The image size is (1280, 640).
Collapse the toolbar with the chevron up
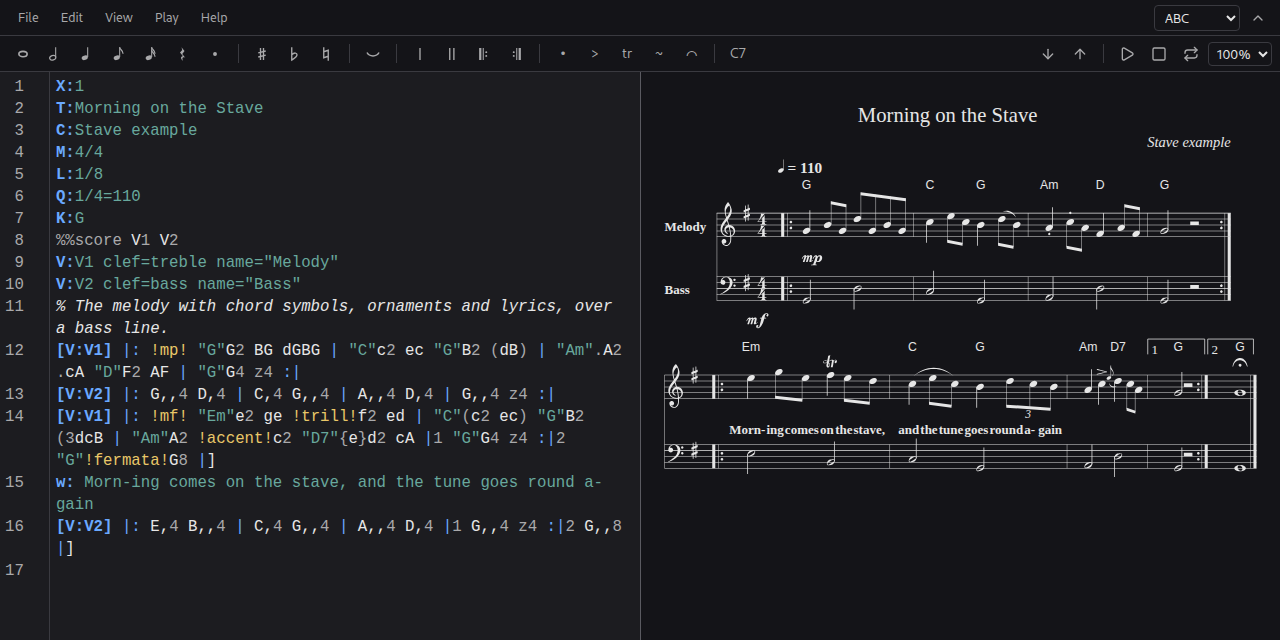coord(1258,18)
